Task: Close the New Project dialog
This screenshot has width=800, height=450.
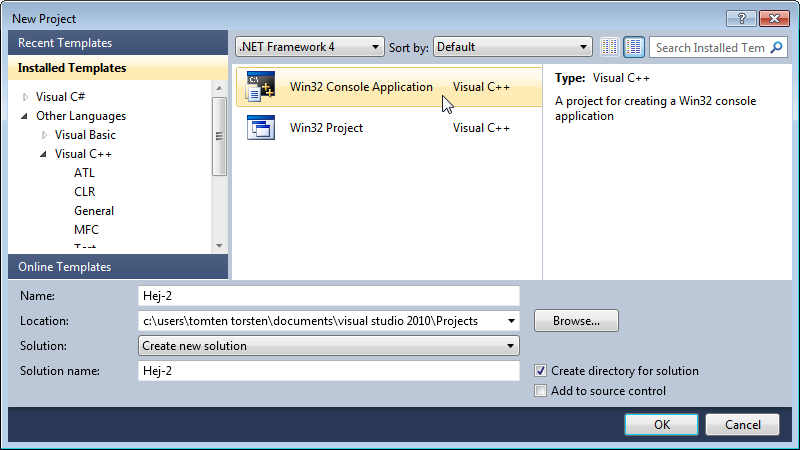Action: [774, 18]
